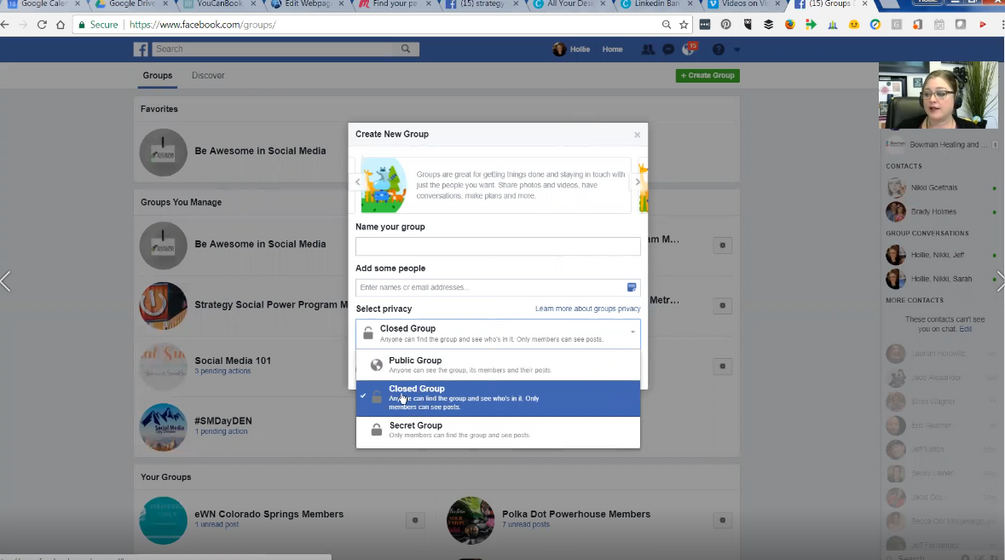
Task: Open settings gear for Social Media 101
Action: pos(722,366)
